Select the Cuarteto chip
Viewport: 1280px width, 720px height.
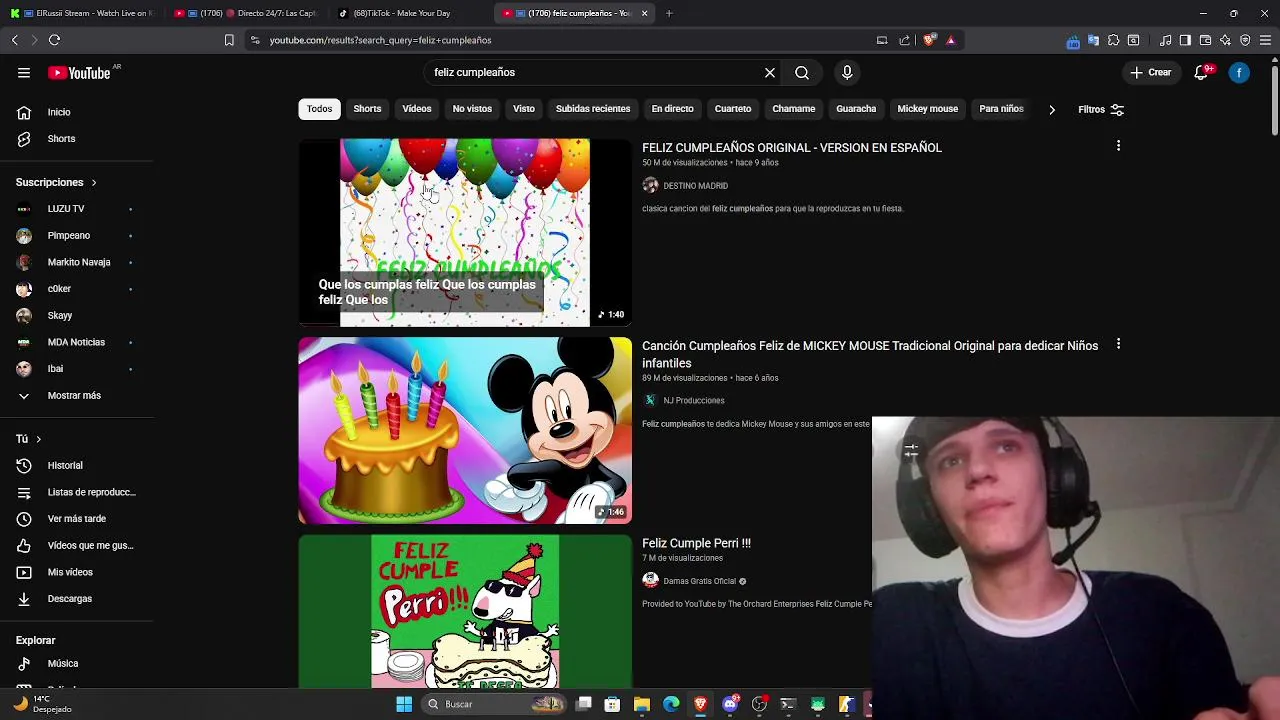coord(733,109)
